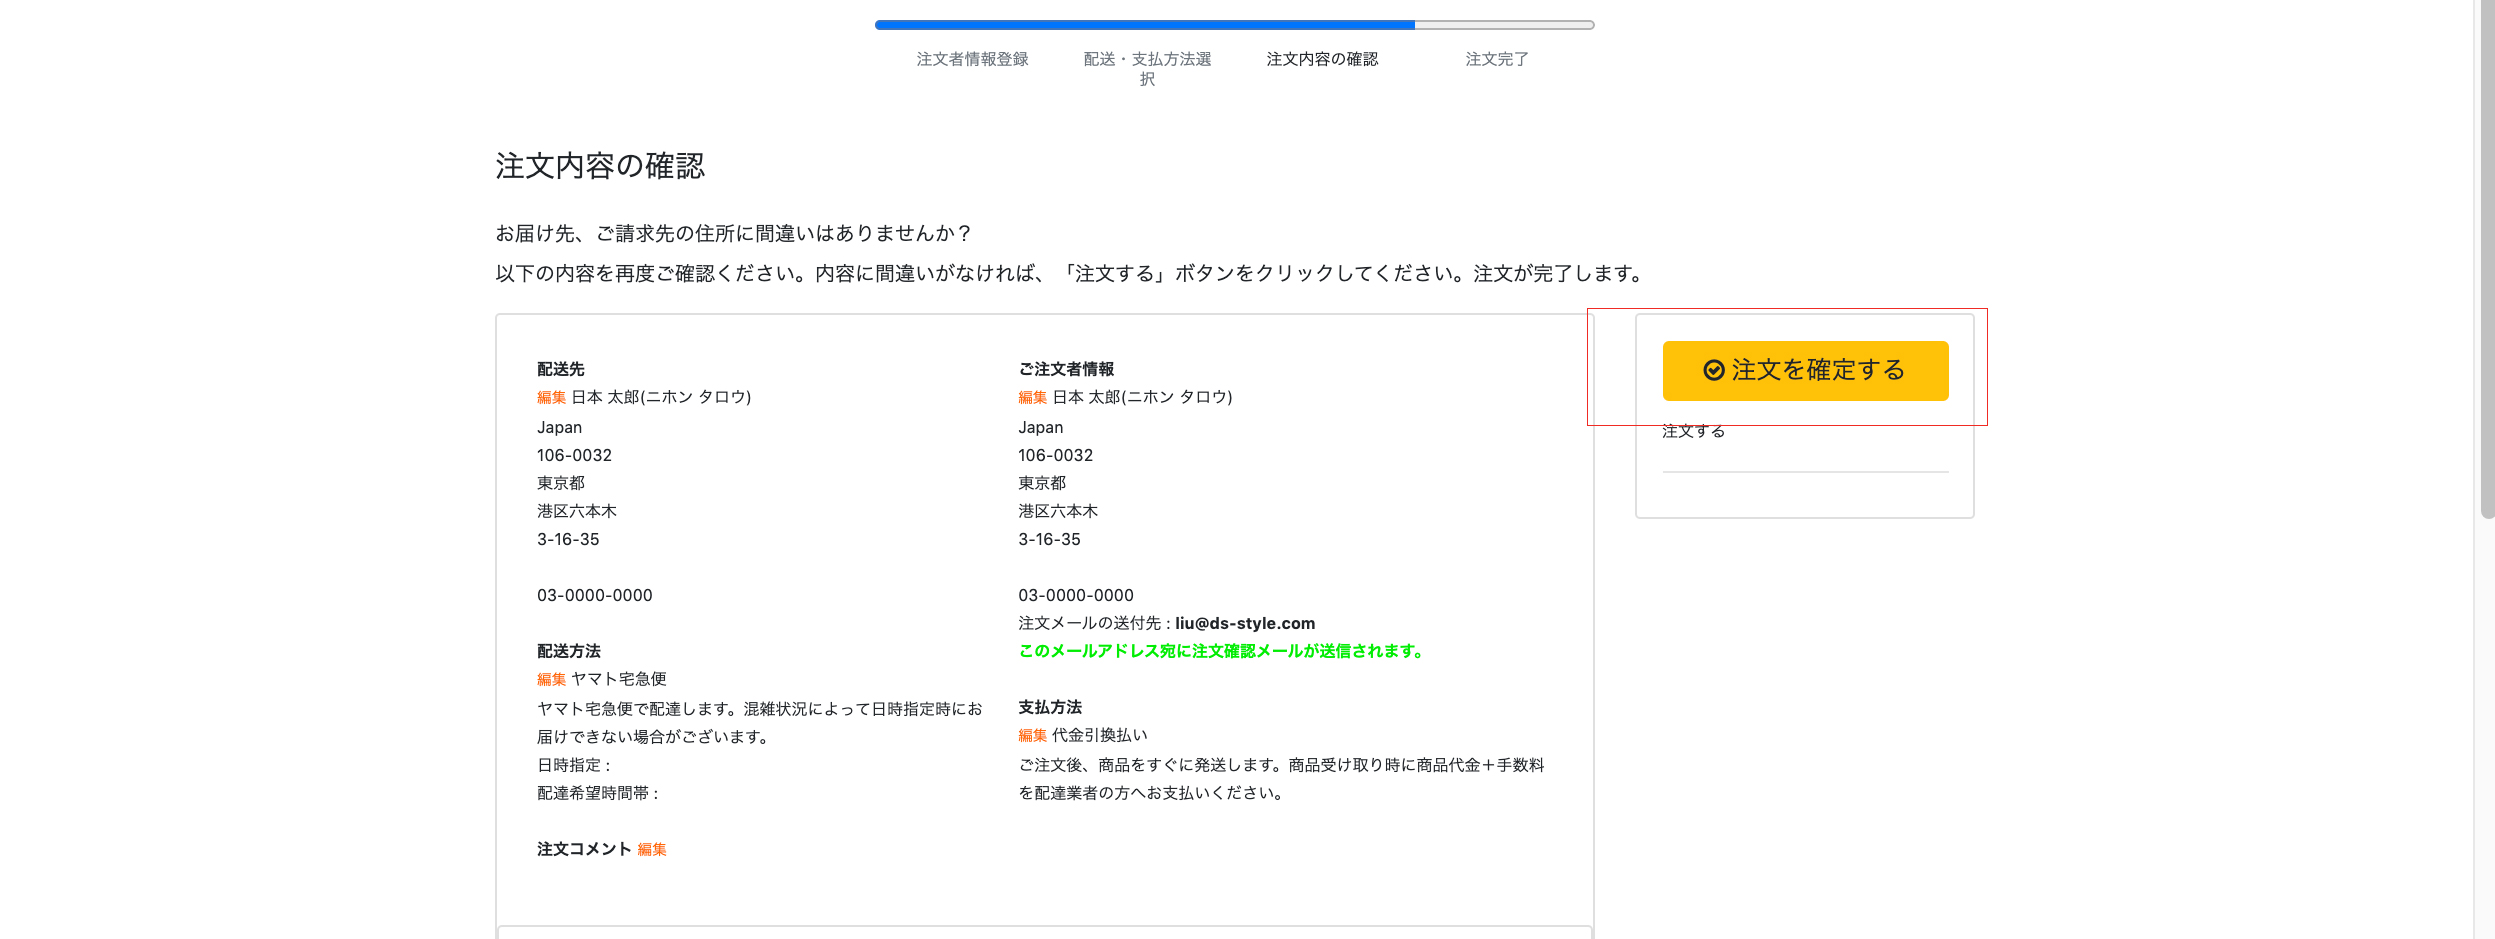Click the checkmark icon on the confirm button

coord(1713,371)
